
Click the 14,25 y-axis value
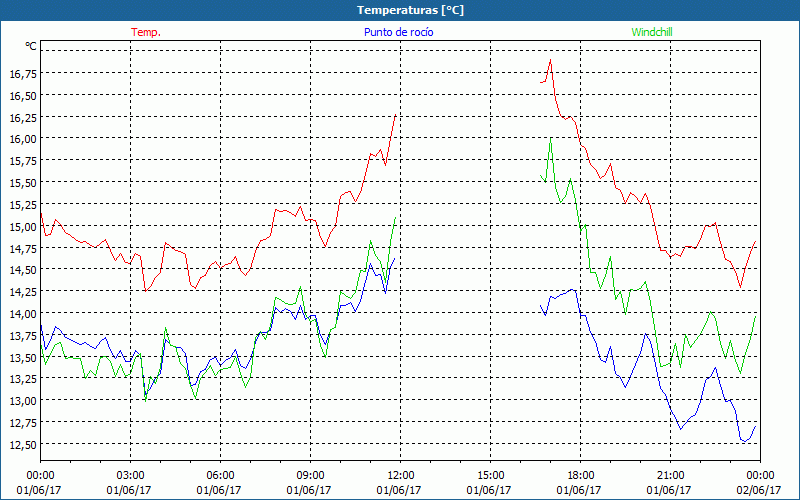[x=23, y=292]
